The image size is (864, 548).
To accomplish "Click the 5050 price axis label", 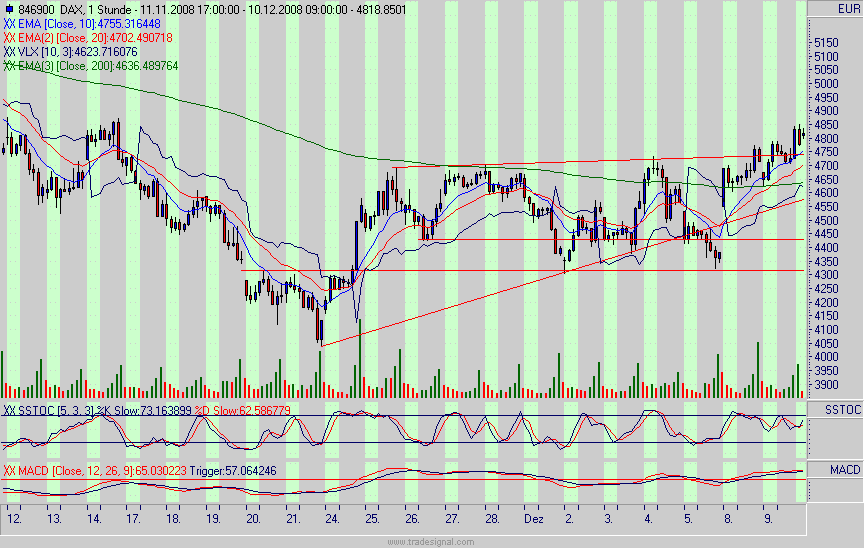I will tap(825, 70).
